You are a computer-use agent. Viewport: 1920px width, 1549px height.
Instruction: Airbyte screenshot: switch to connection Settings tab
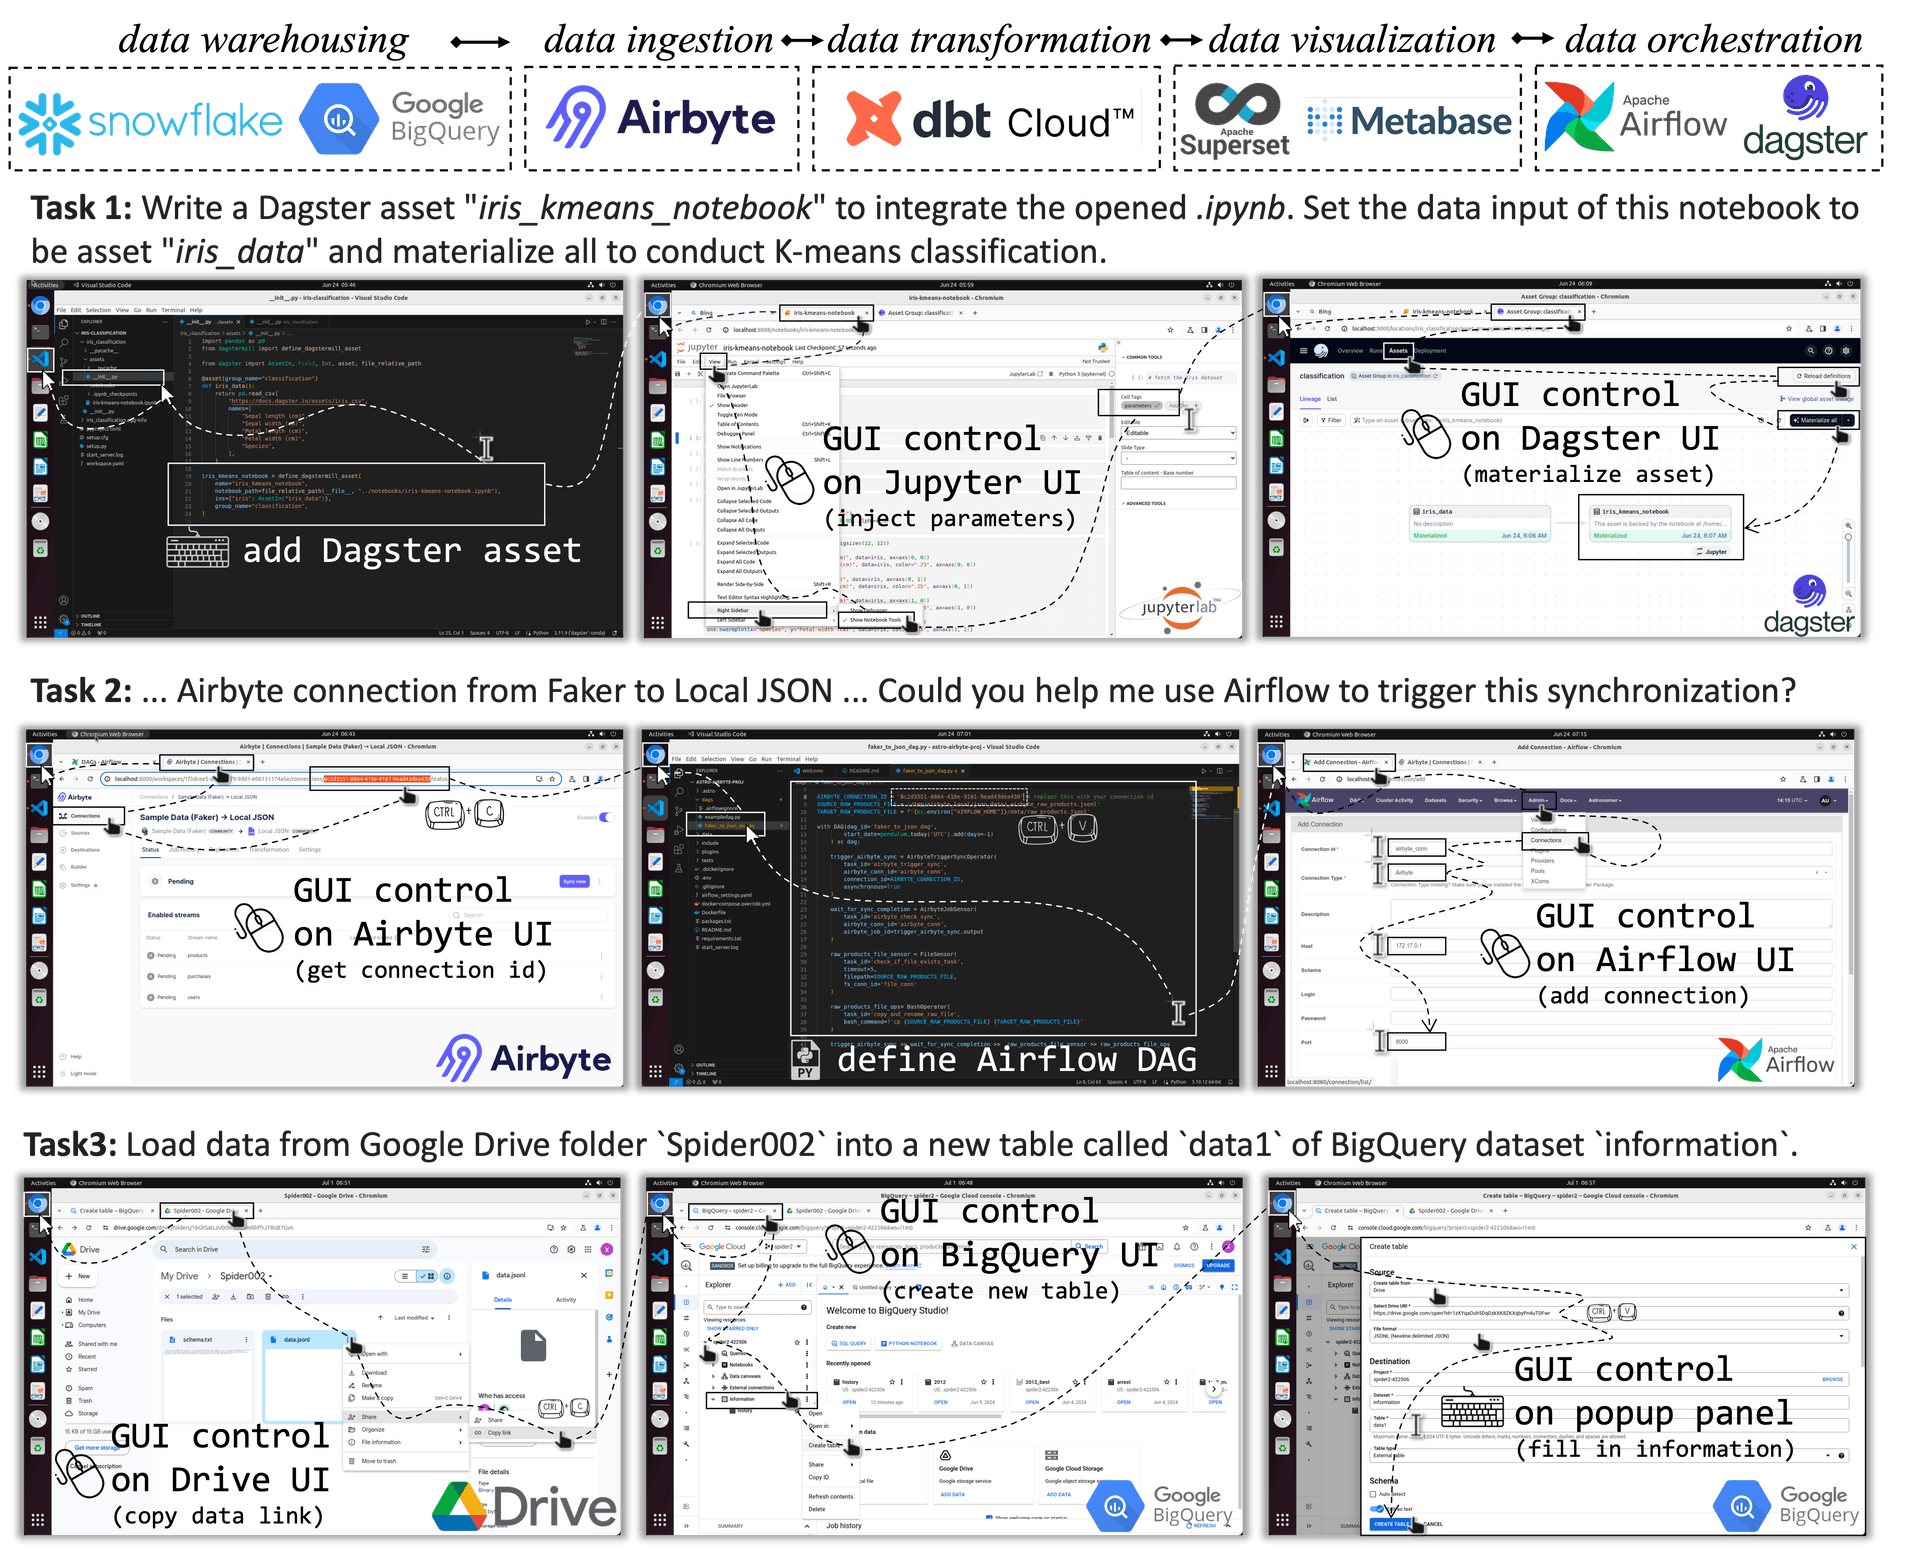(310, 850)
